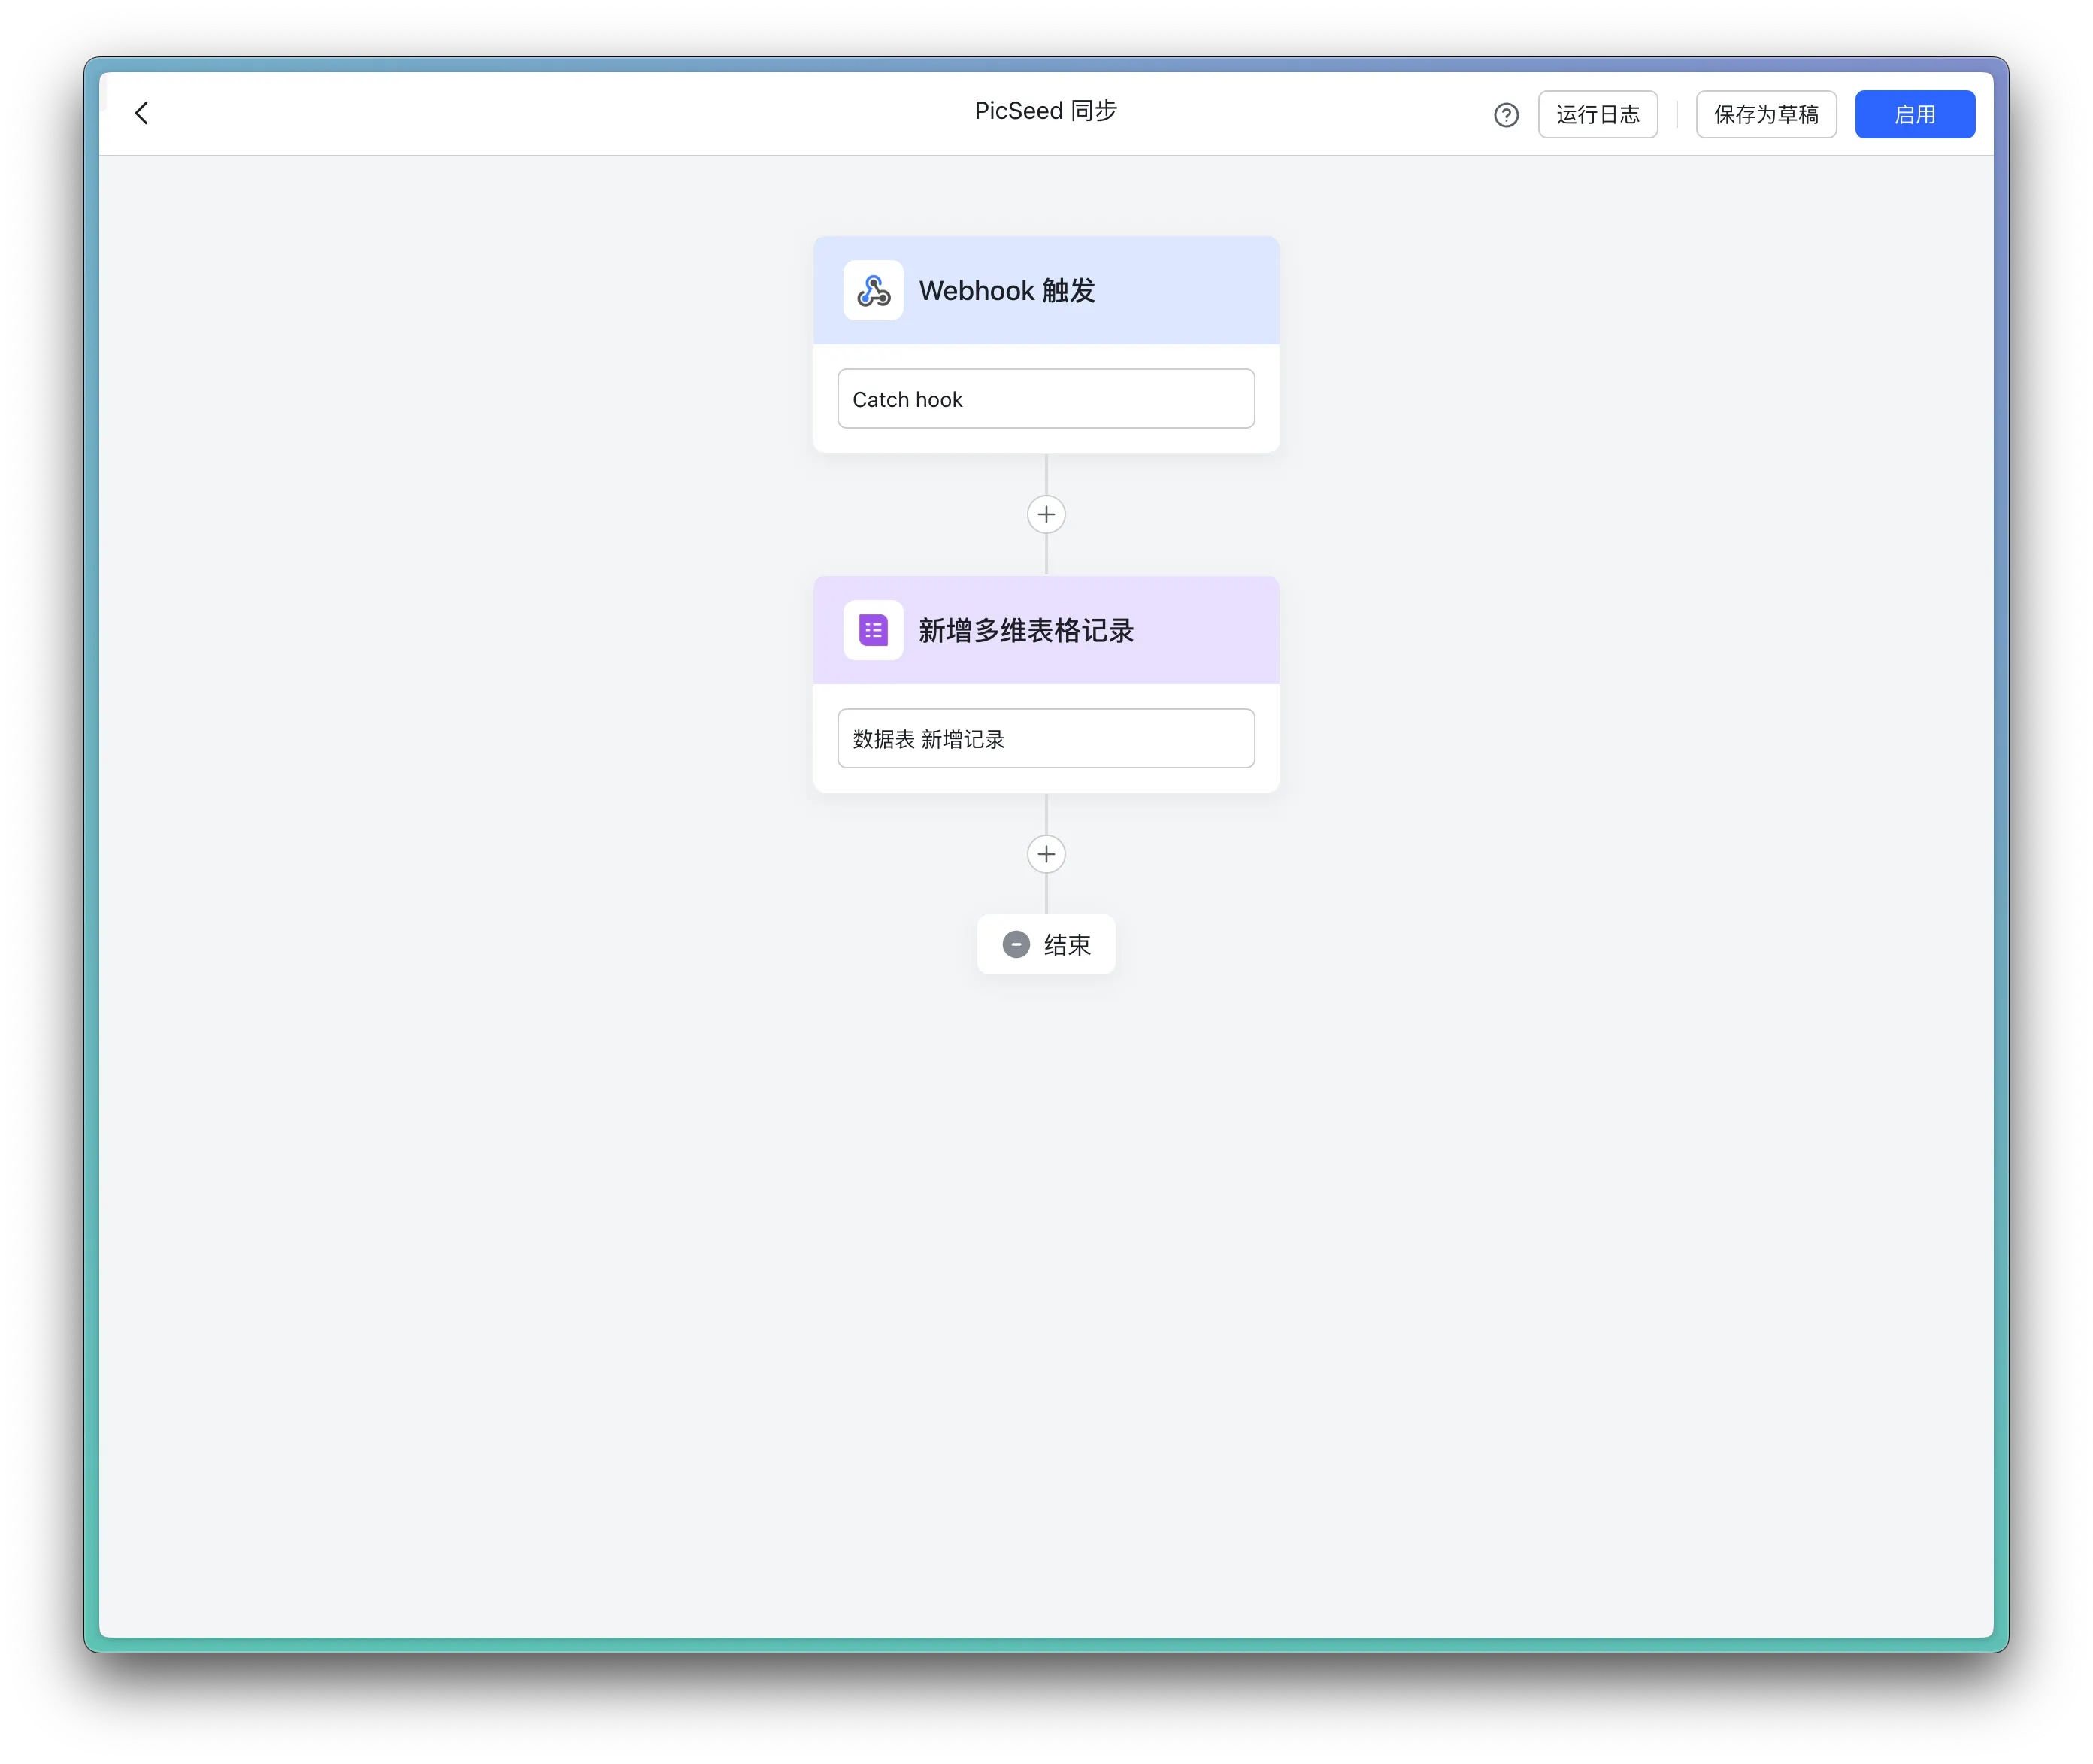Click the 结束 label text
This screenshot has height=1764, width=2093.
[x=1067, y=945]
